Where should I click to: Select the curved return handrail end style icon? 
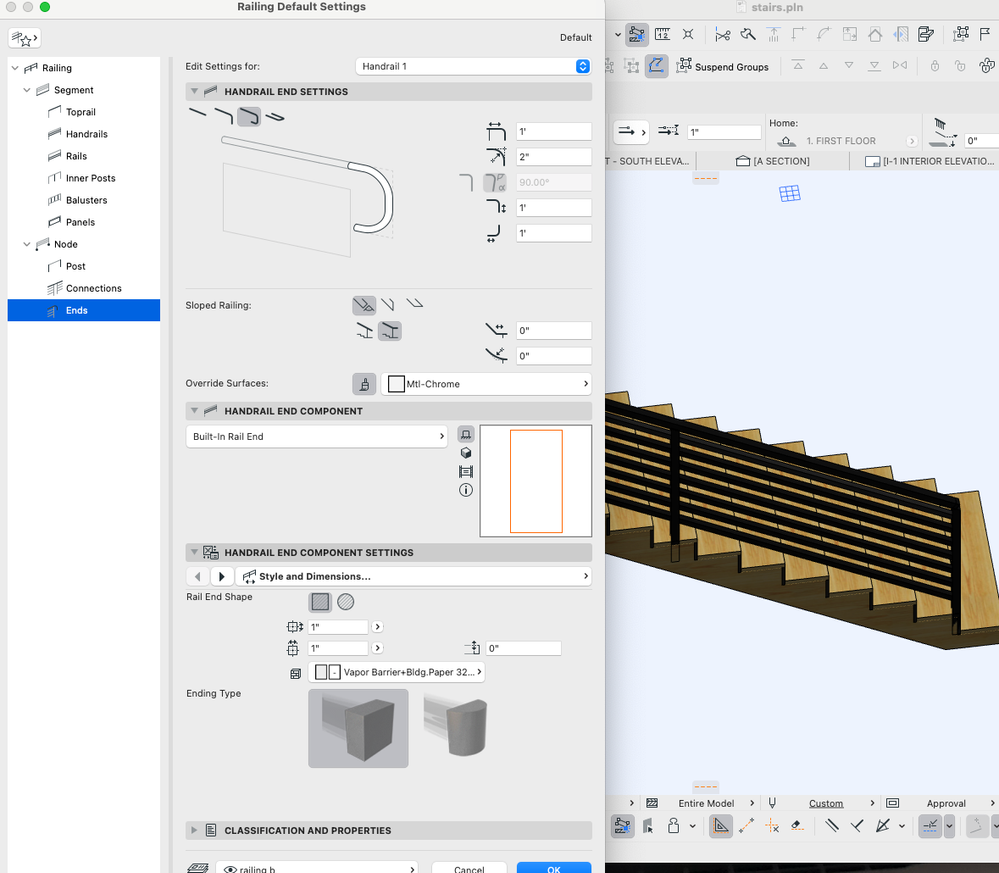tap(249, 117)
